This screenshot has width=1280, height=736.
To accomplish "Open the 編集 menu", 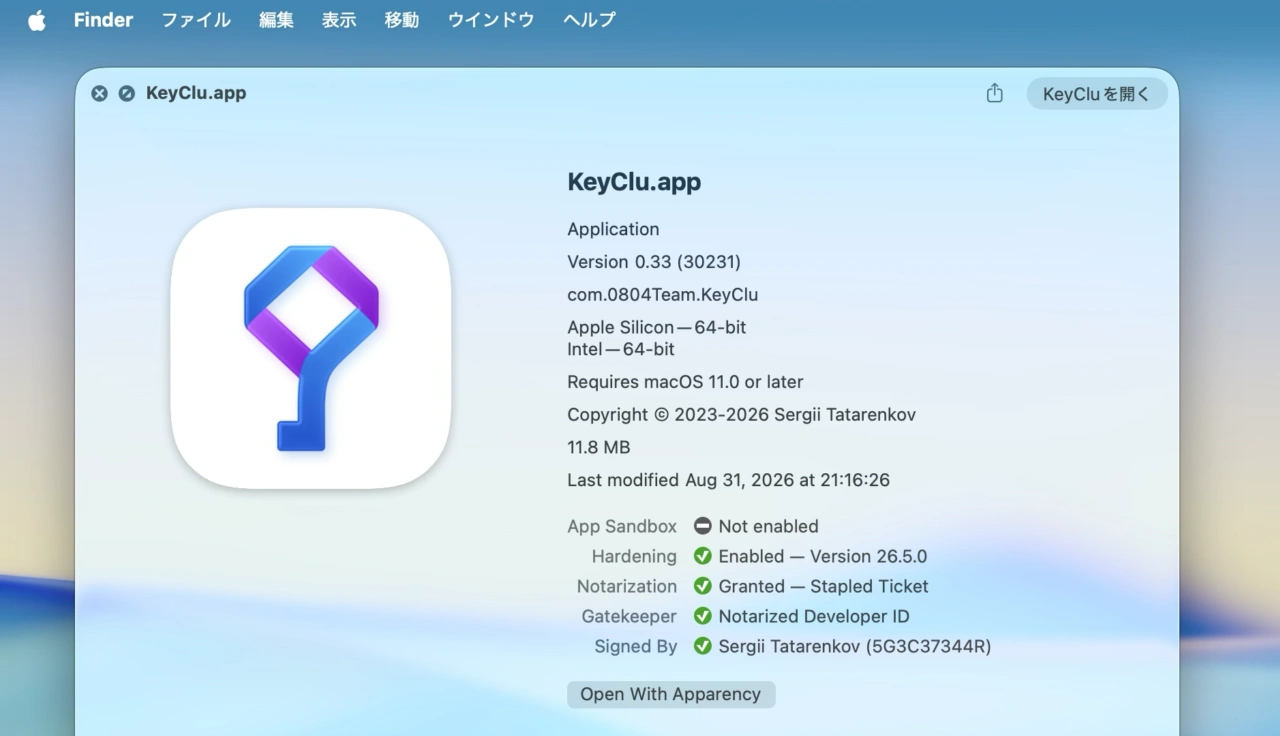I will pyautogui.click(x=276, y=20).
